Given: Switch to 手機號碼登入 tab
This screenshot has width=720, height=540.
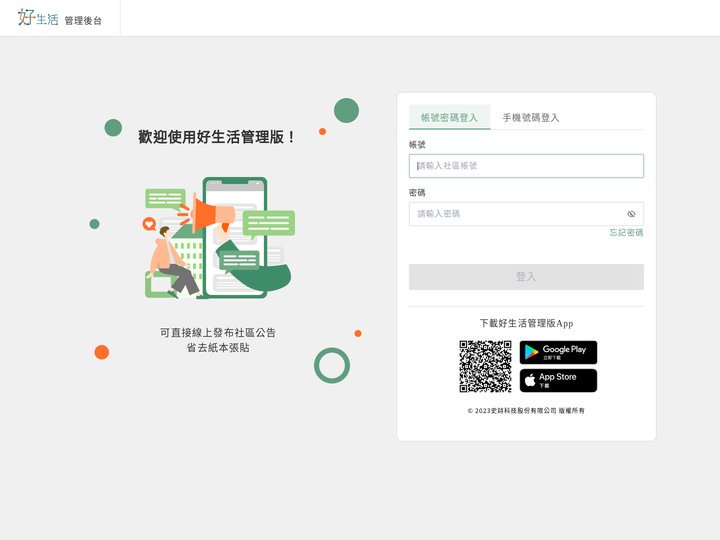Looking at the screenshot, I should pyautogui.click(x=531, y=118).
